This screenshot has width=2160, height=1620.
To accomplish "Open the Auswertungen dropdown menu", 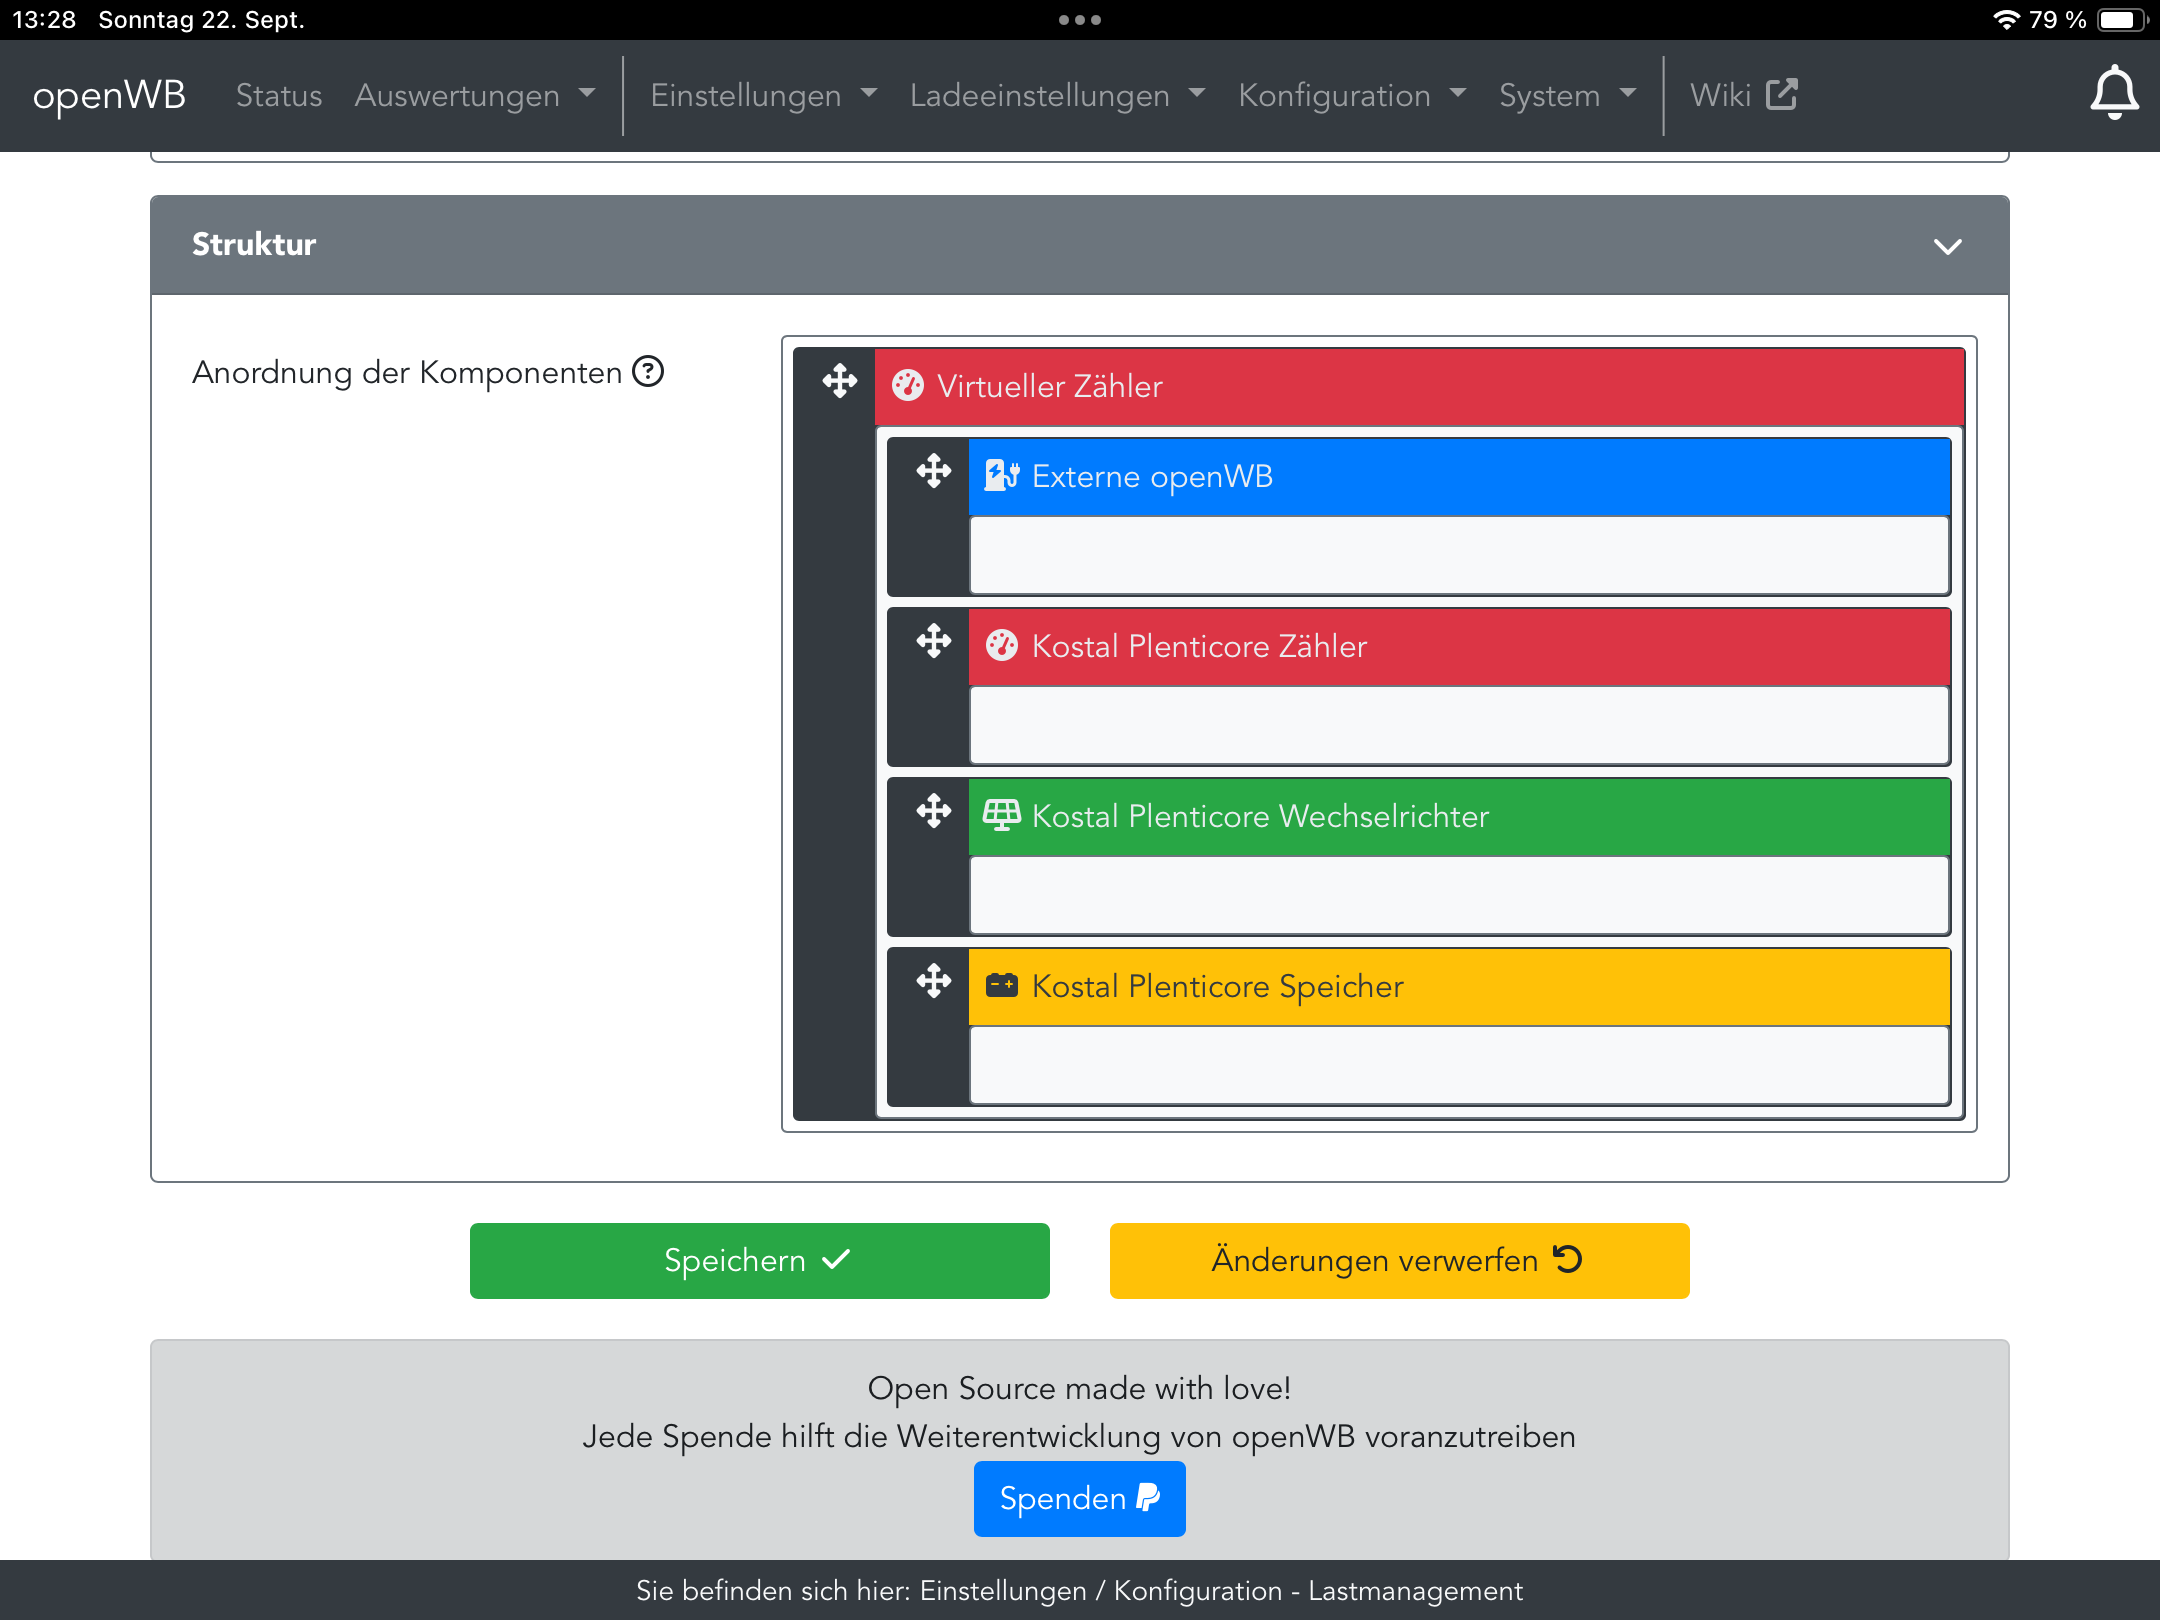I will pyautogui.click(x=474, y=95).
